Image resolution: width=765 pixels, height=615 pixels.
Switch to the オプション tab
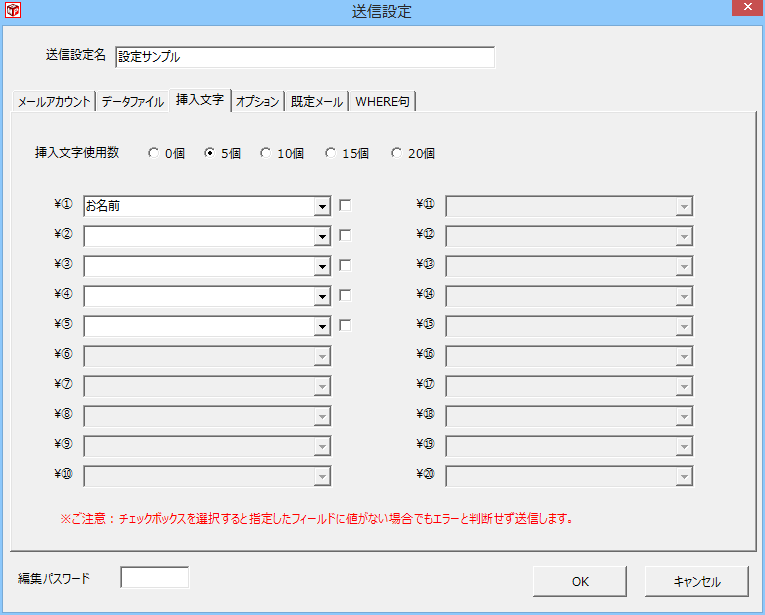pyautogui.click(x=258, y=101)
